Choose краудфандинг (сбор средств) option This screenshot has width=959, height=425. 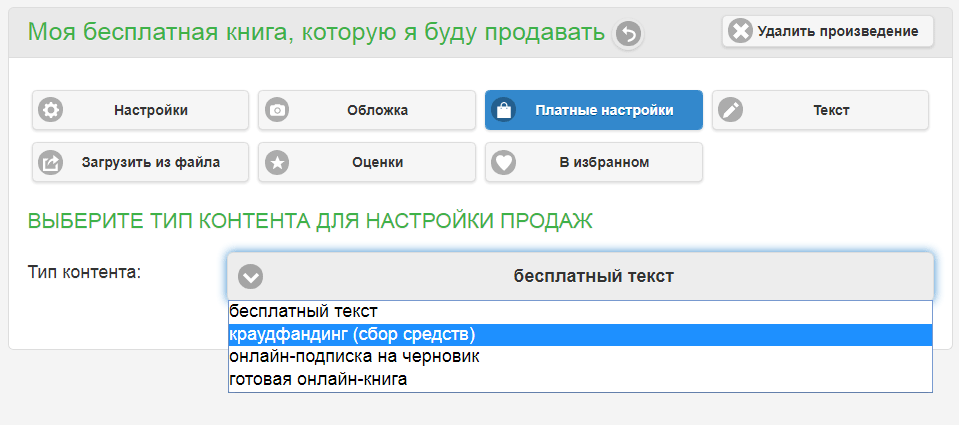[351, 333]
